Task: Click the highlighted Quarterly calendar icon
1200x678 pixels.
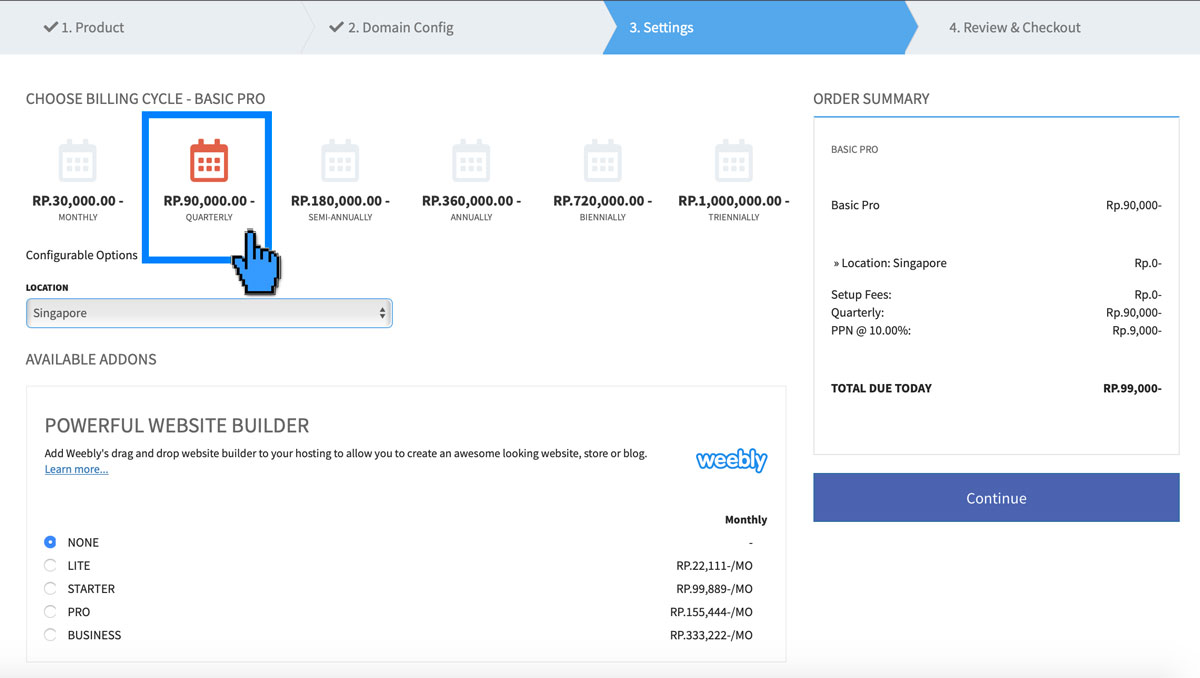Action: 208,160
